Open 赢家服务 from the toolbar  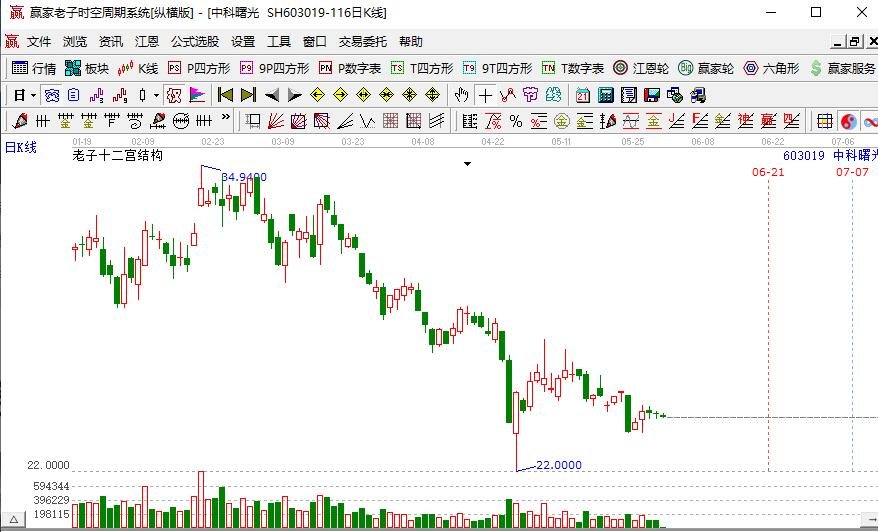pos(842,68)
